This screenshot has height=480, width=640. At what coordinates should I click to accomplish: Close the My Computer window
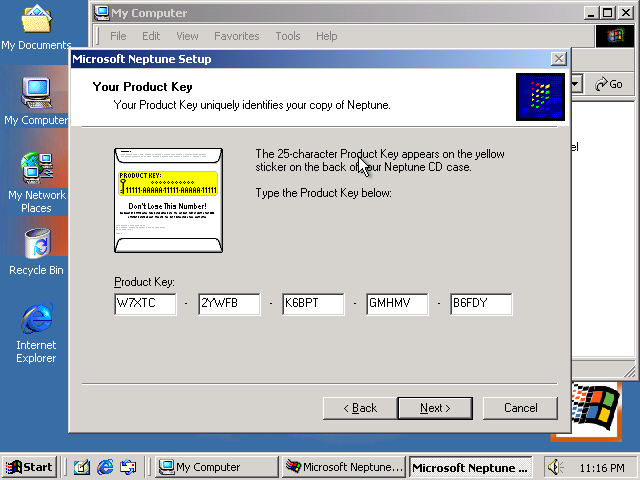626,13
